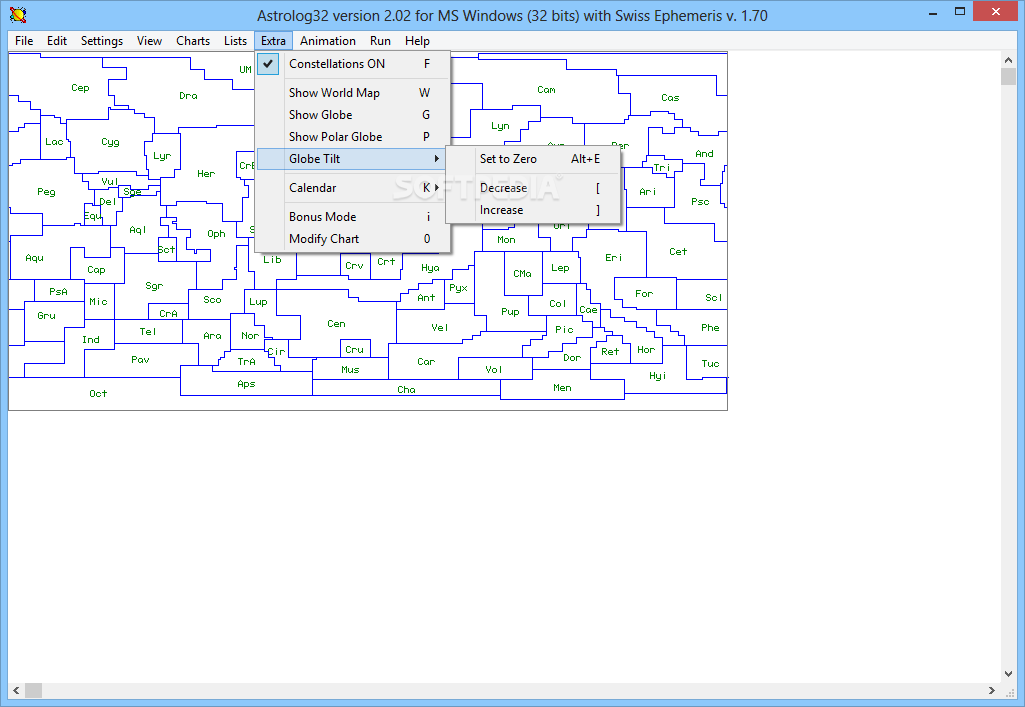Image resolution: width=1025 pixels, height=707 pixels.
Task: Click the 'Cam' constellation label
Action: pos(546,90)
